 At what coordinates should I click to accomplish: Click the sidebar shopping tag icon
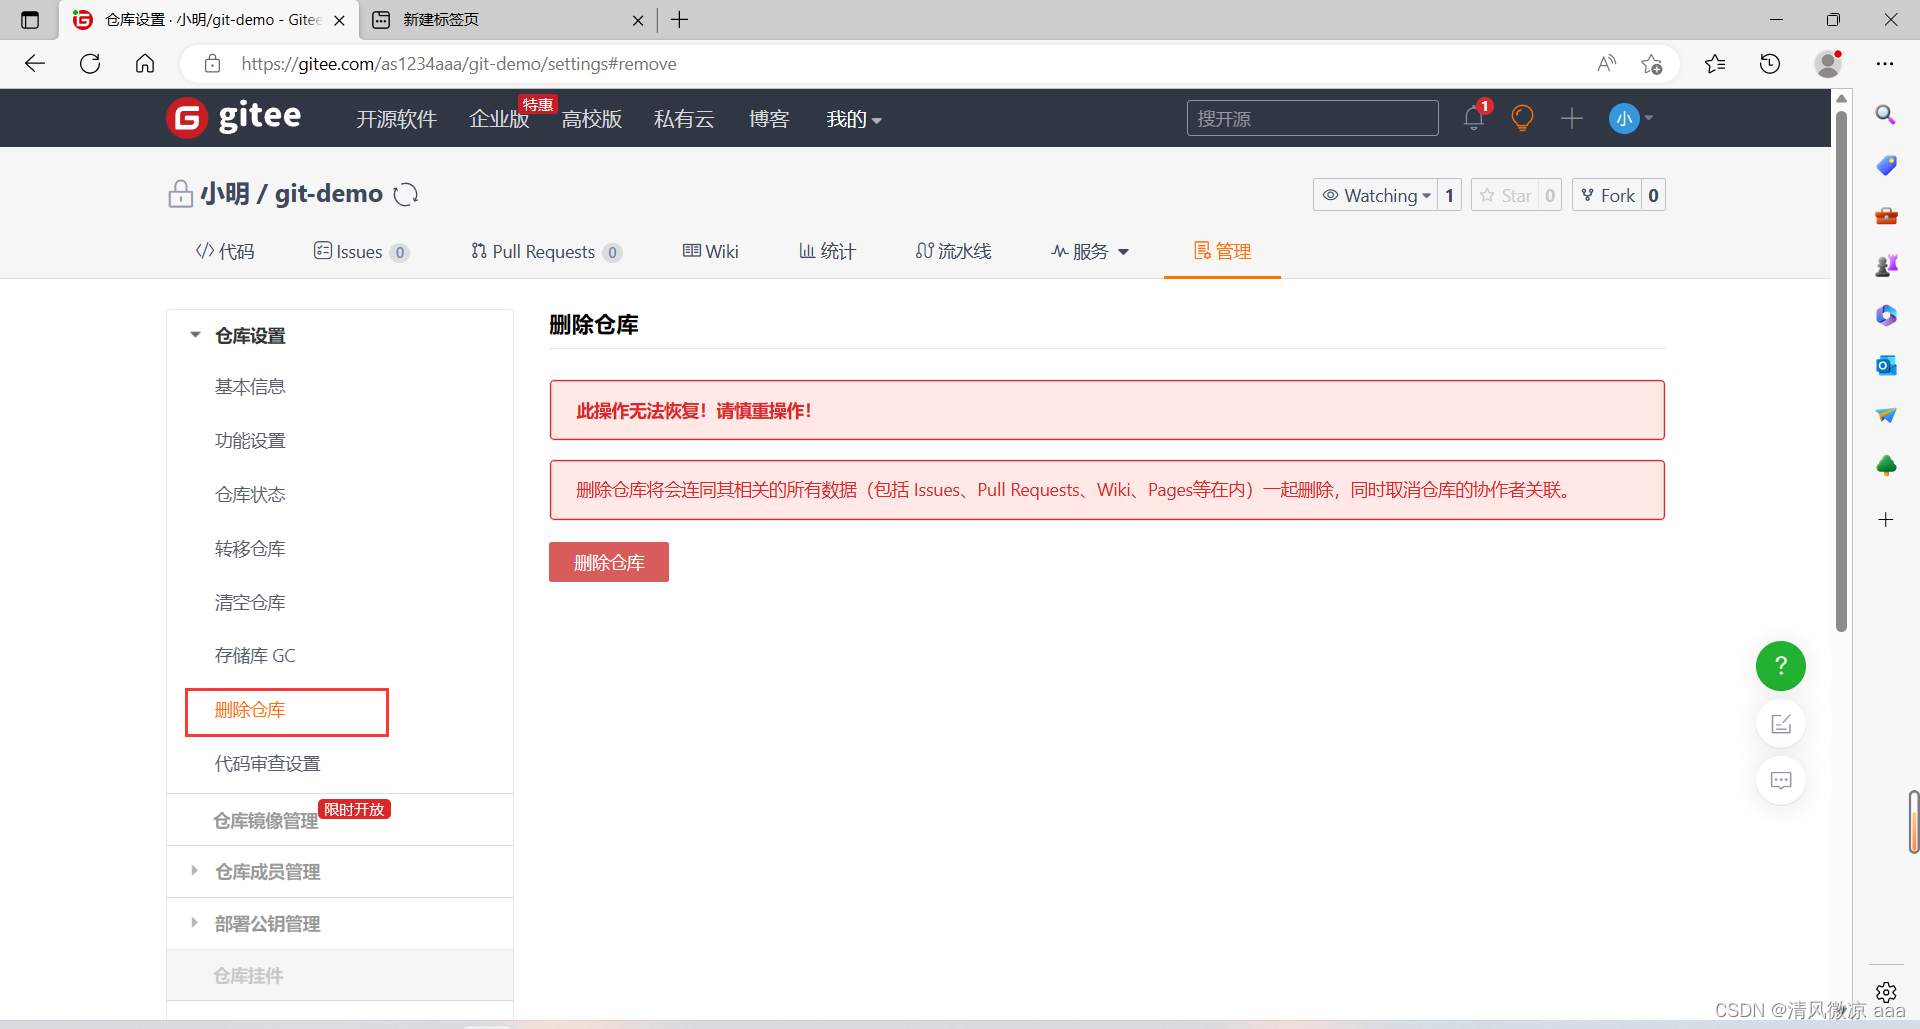[x=1885, y=165]
